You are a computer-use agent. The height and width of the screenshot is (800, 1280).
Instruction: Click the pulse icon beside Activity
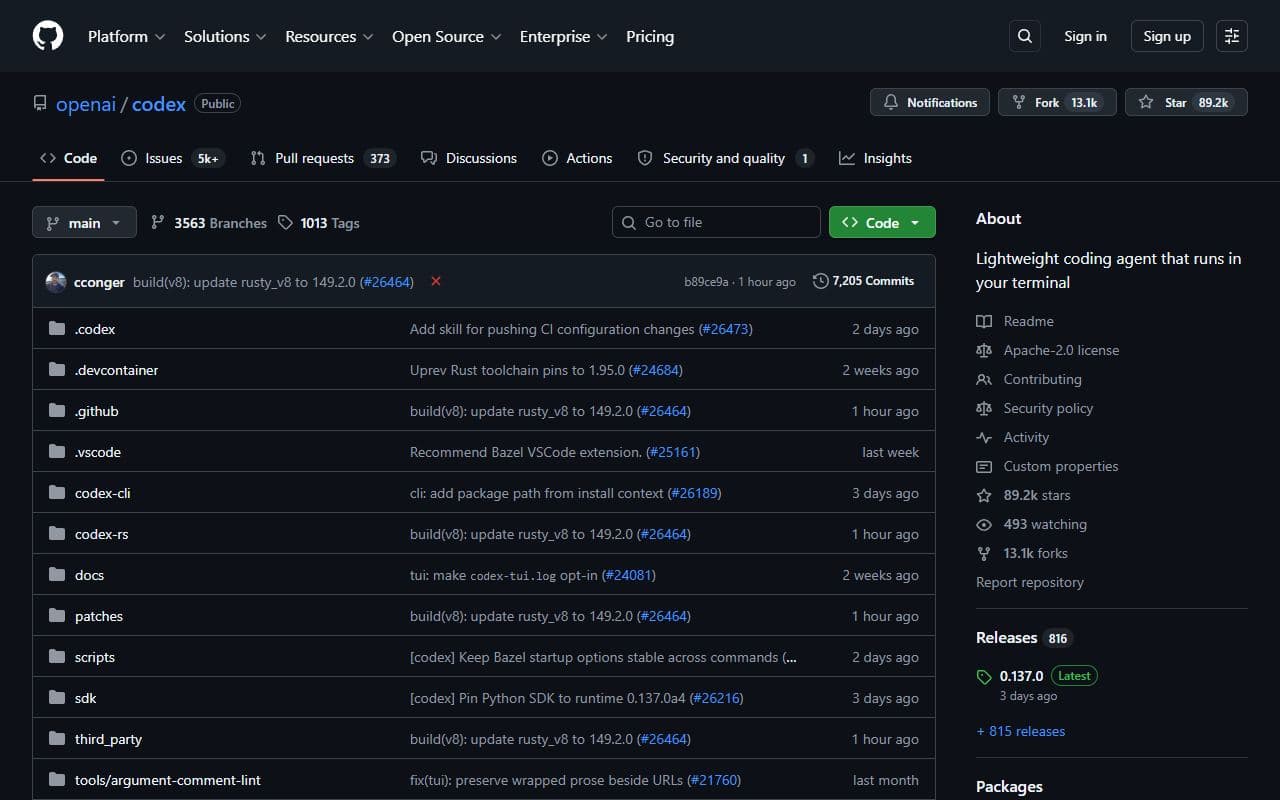tap(984, 437)
